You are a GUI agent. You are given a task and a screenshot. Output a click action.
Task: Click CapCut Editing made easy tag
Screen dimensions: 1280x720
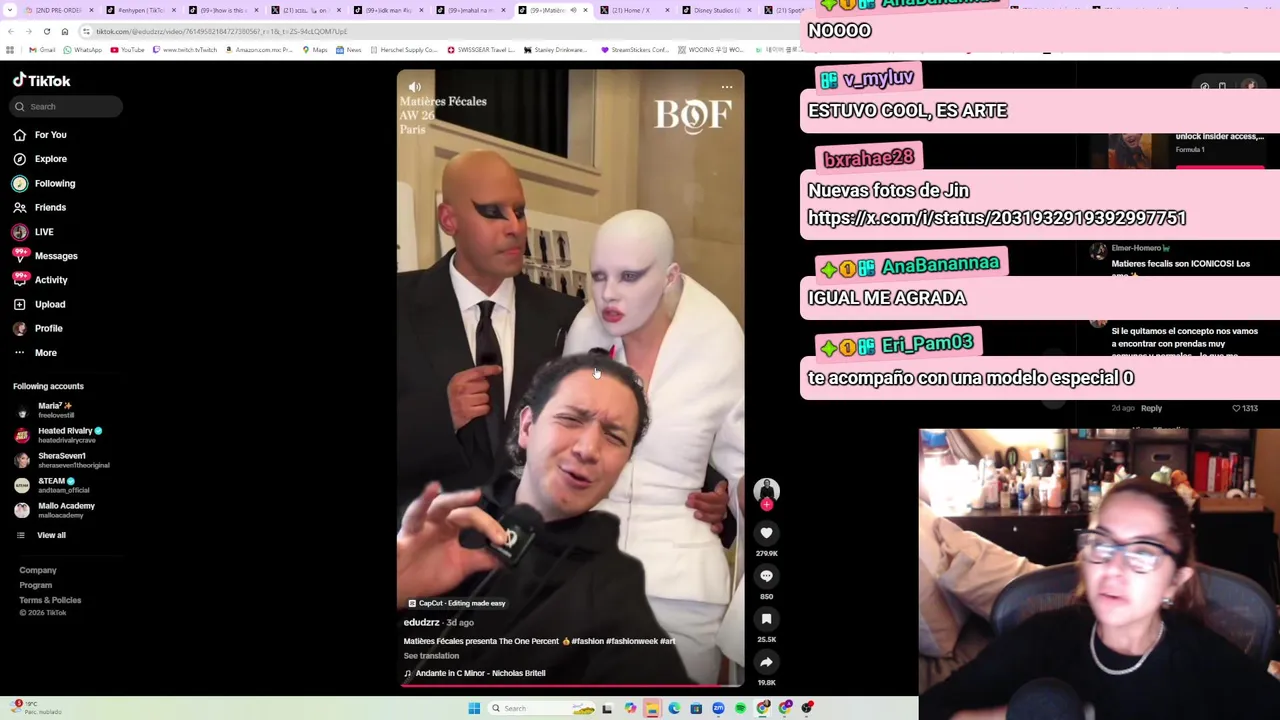[x=457, y=603]
